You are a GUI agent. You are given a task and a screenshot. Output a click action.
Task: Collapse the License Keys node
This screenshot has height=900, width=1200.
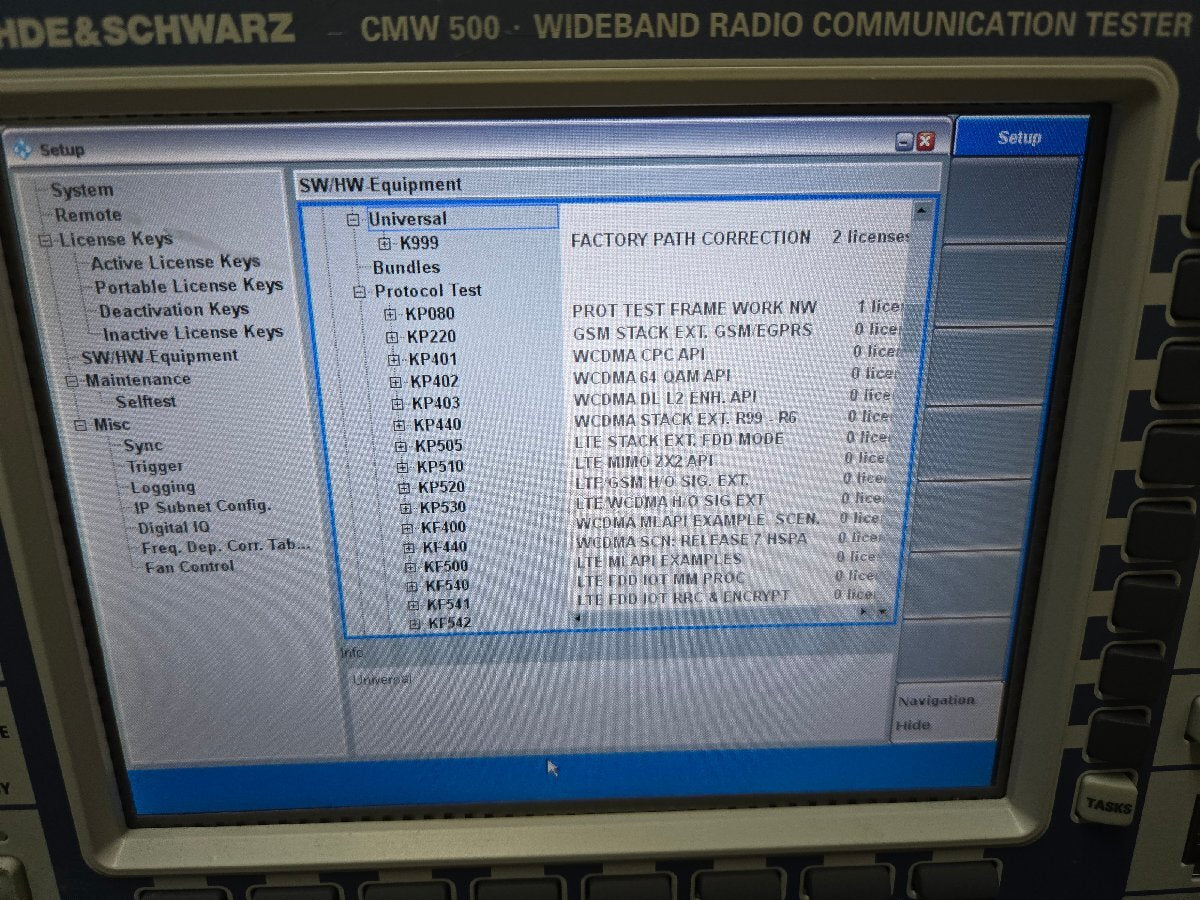tap(45, 240)
